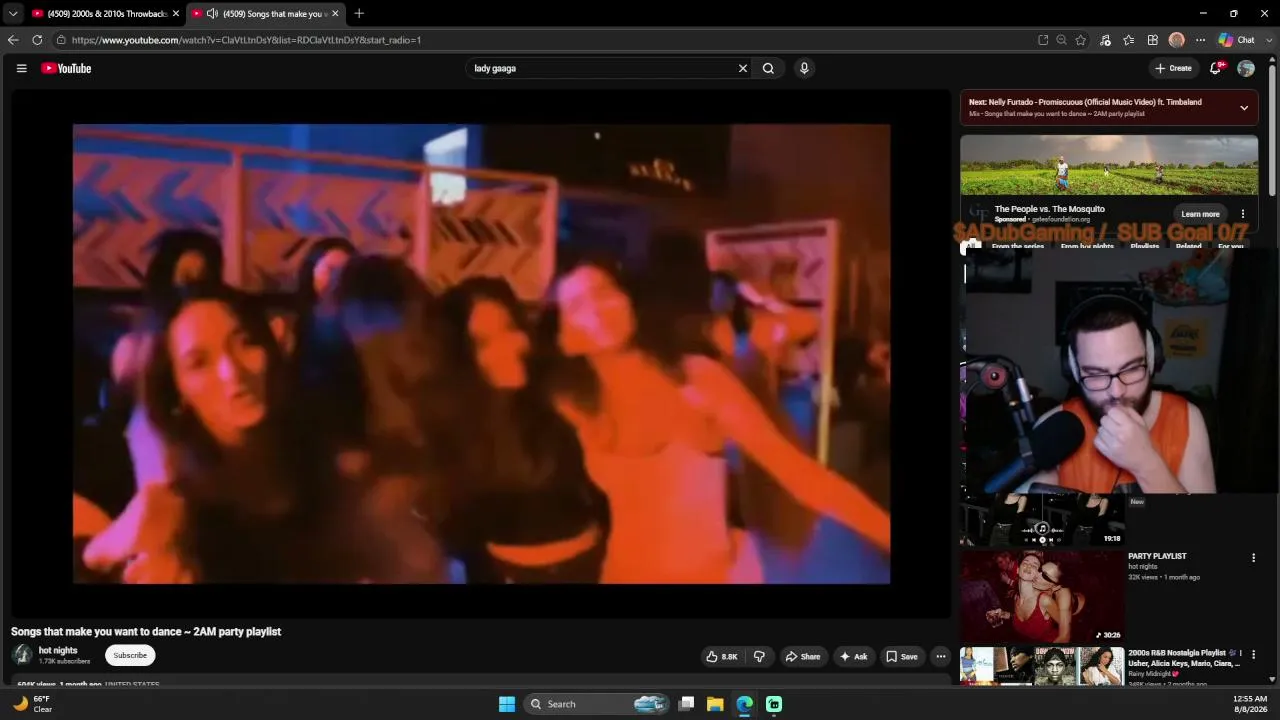This screenshot has width=1280, height=720.
Task: Open the YouTube guide hamburger menu
Action: [x=21, y=68]
